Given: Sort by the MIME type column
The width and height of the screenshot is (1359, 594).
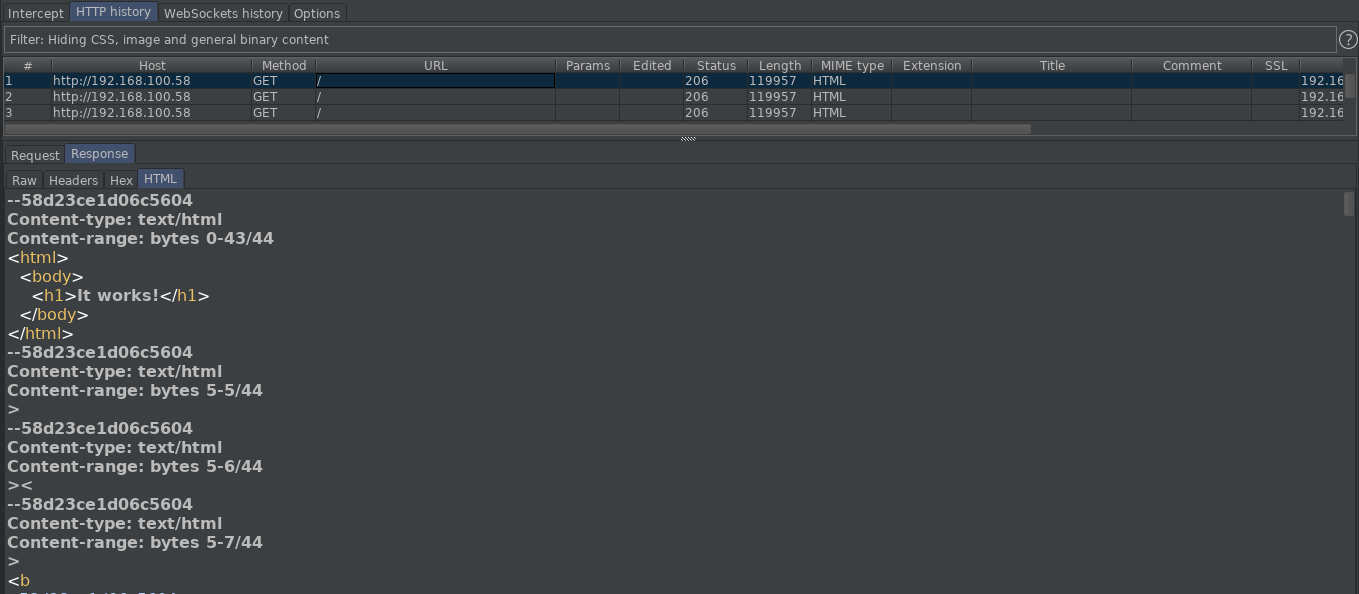Looking at the screenshot, I should coord(851,65).
